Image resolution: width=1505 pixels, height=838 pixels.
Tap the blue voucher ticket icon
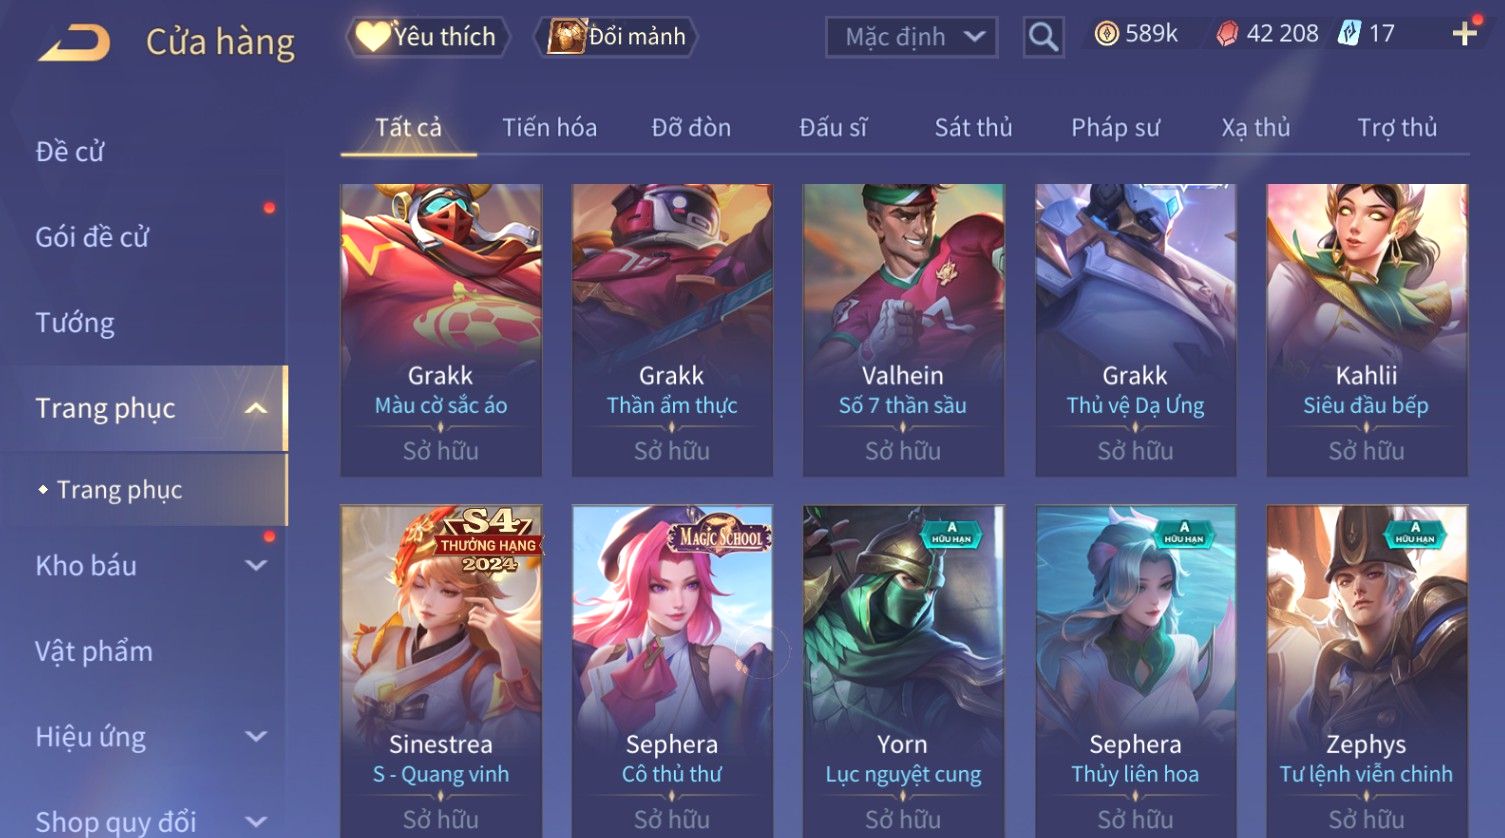[x=1349, y=33]
